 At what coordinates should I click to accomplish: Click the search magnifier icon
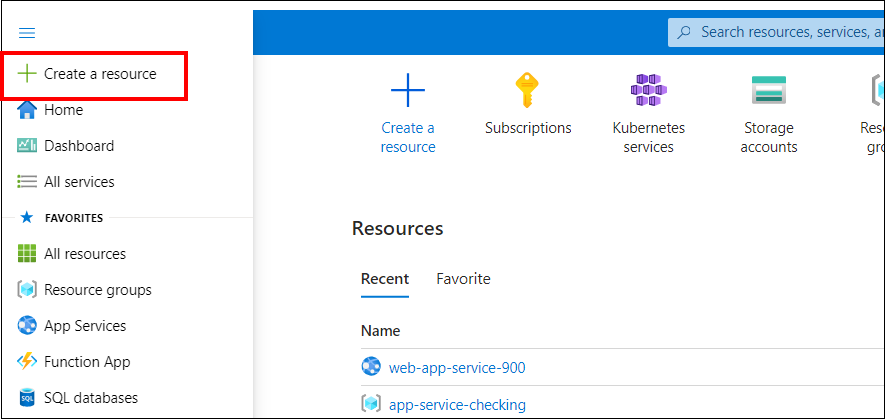[684, 32]
